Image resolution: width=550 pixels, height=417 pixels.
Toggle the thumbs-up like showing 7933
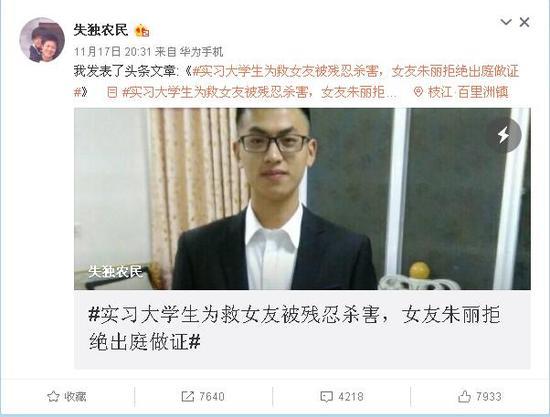point(464,396)
